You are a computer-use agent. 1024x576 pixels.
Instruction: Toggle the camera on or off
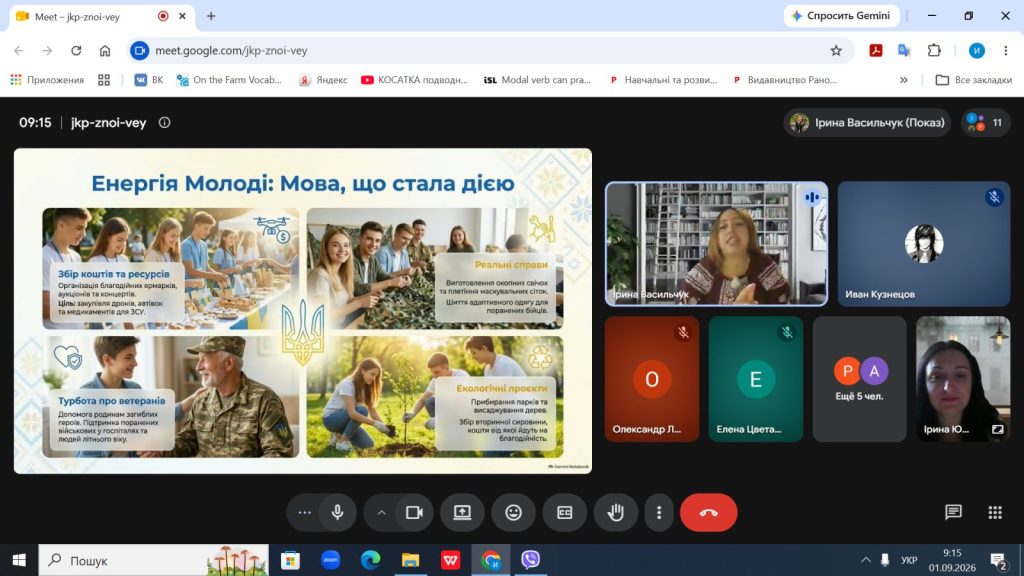[415, 513]
